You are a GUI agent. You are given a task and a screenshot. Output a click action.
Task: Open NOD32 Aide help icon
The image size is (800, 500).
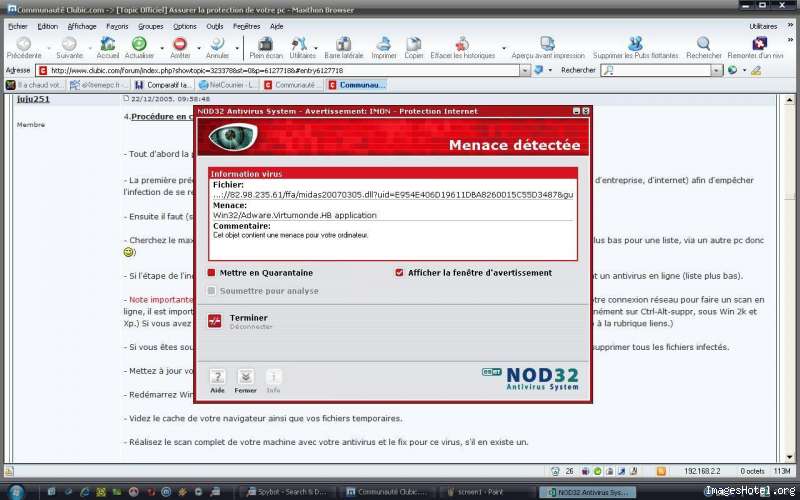[x=217, y=378]
